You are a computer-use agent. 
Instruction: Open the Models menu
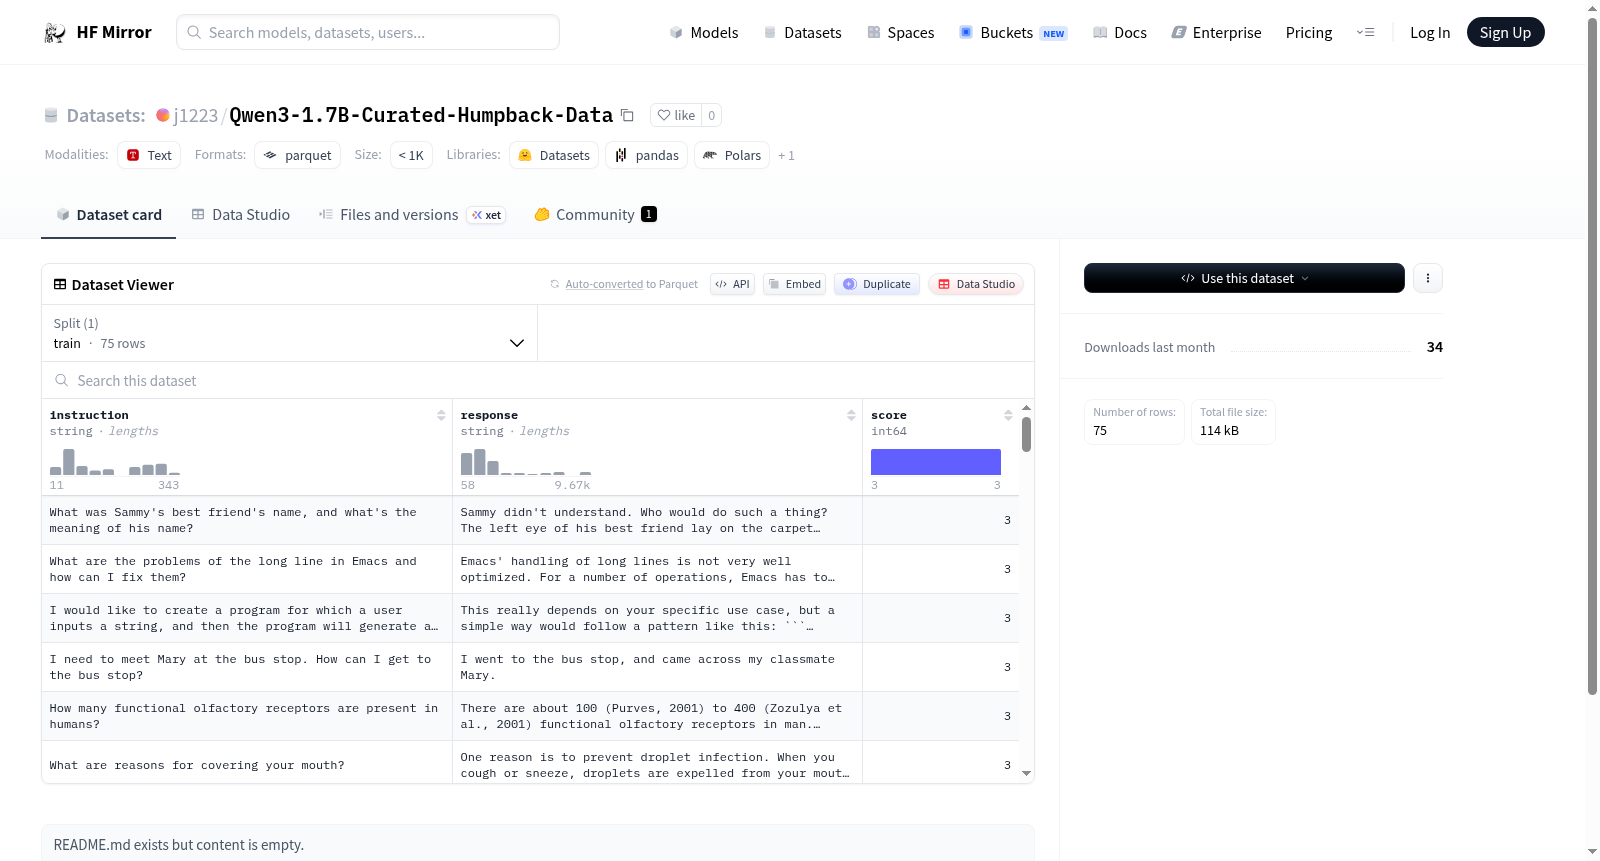[704, 33]
